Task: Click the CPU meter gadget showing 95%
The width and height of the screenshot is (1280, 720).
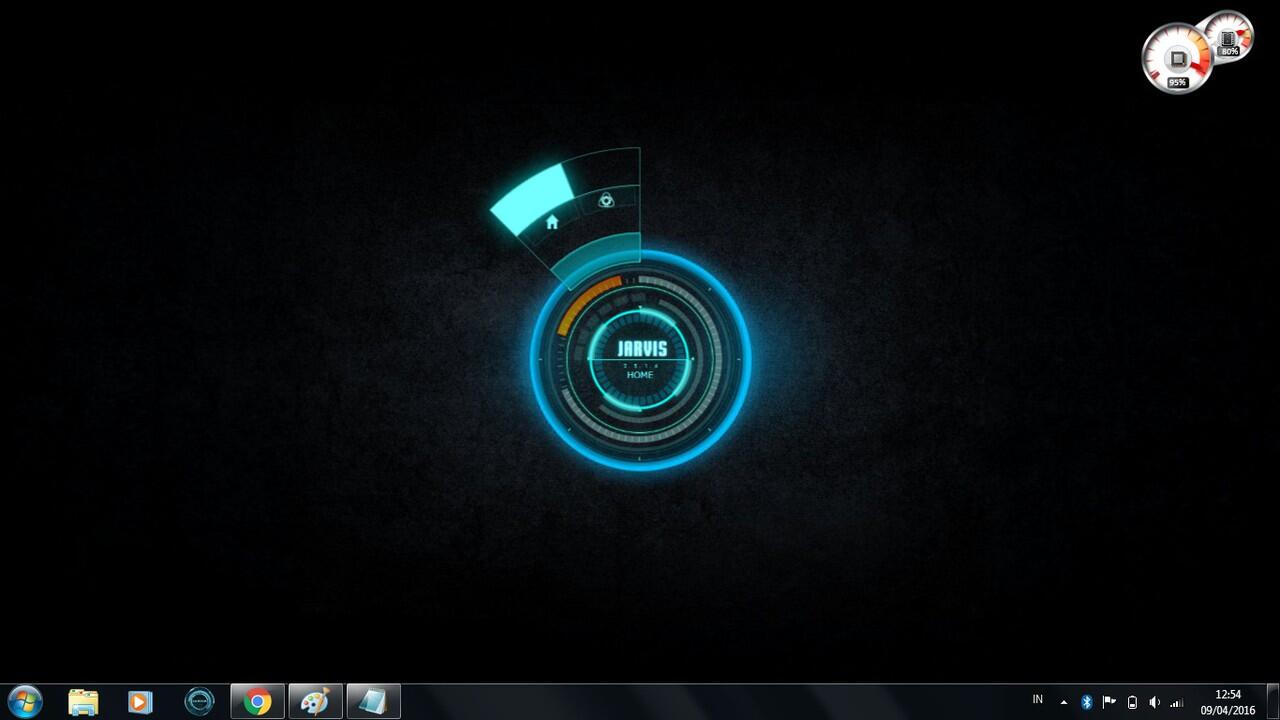Action: (1177, 59)
